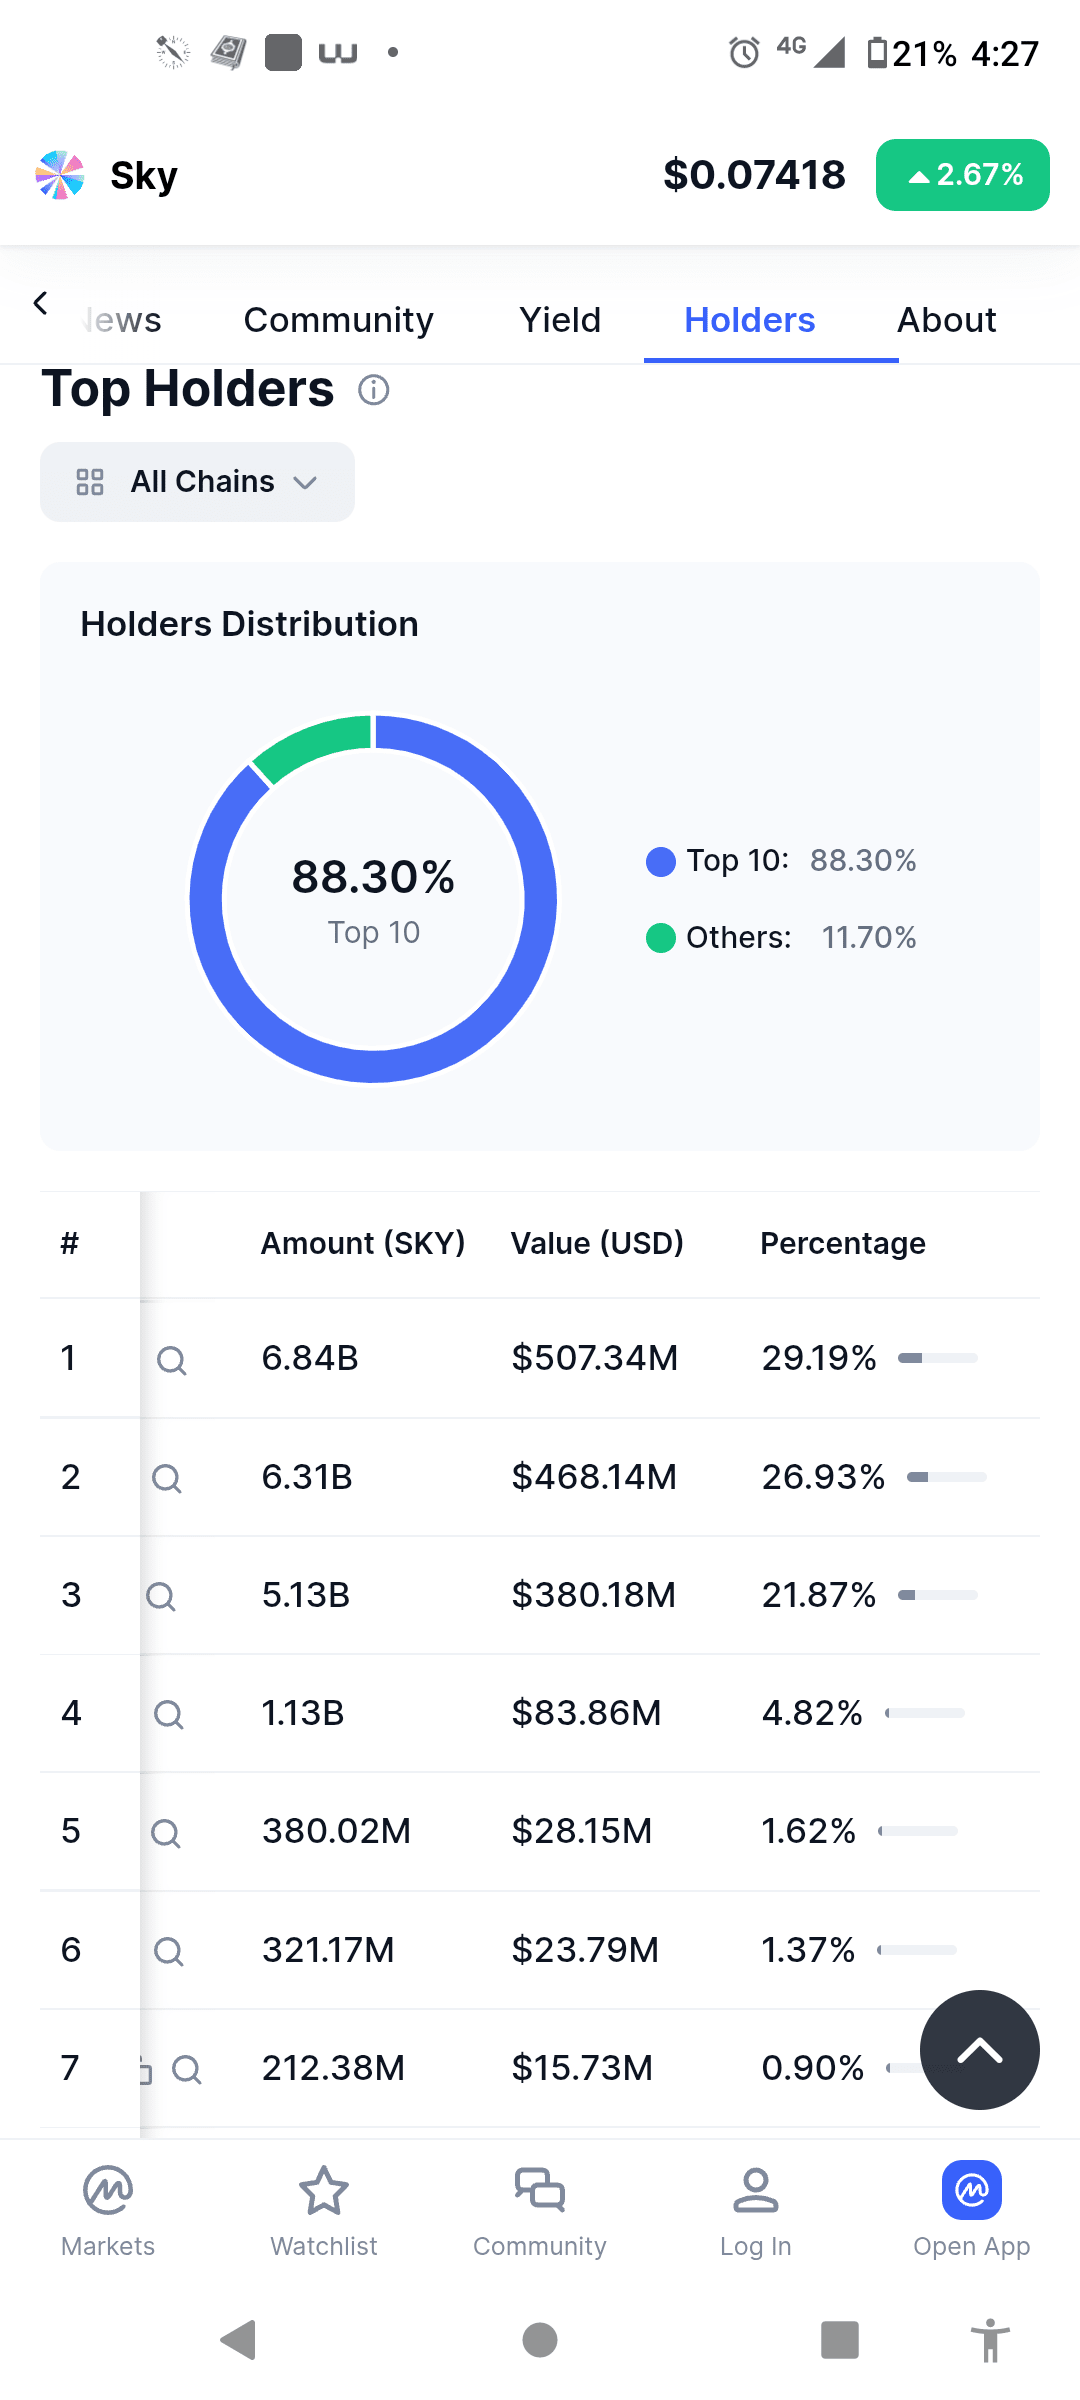Tap the Amount (SKY) column header

click(x=363, y=1243)
